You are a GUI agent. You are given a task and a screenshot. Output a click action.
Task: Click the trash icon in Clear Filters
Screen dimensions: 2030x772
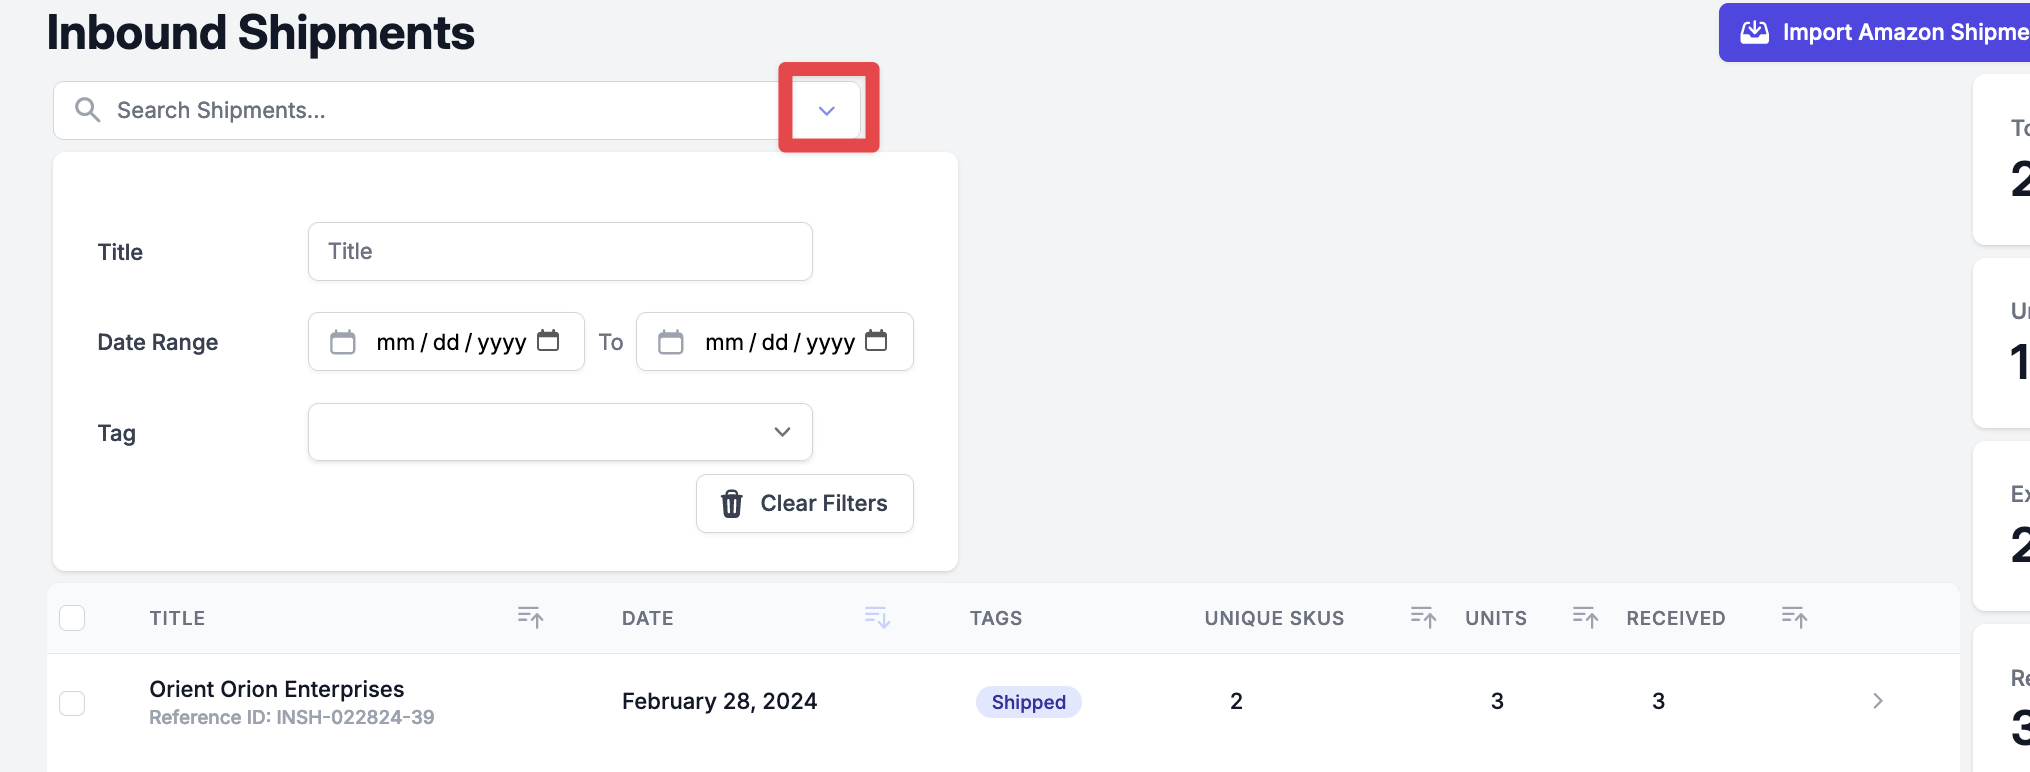click(x=732, y=503)
